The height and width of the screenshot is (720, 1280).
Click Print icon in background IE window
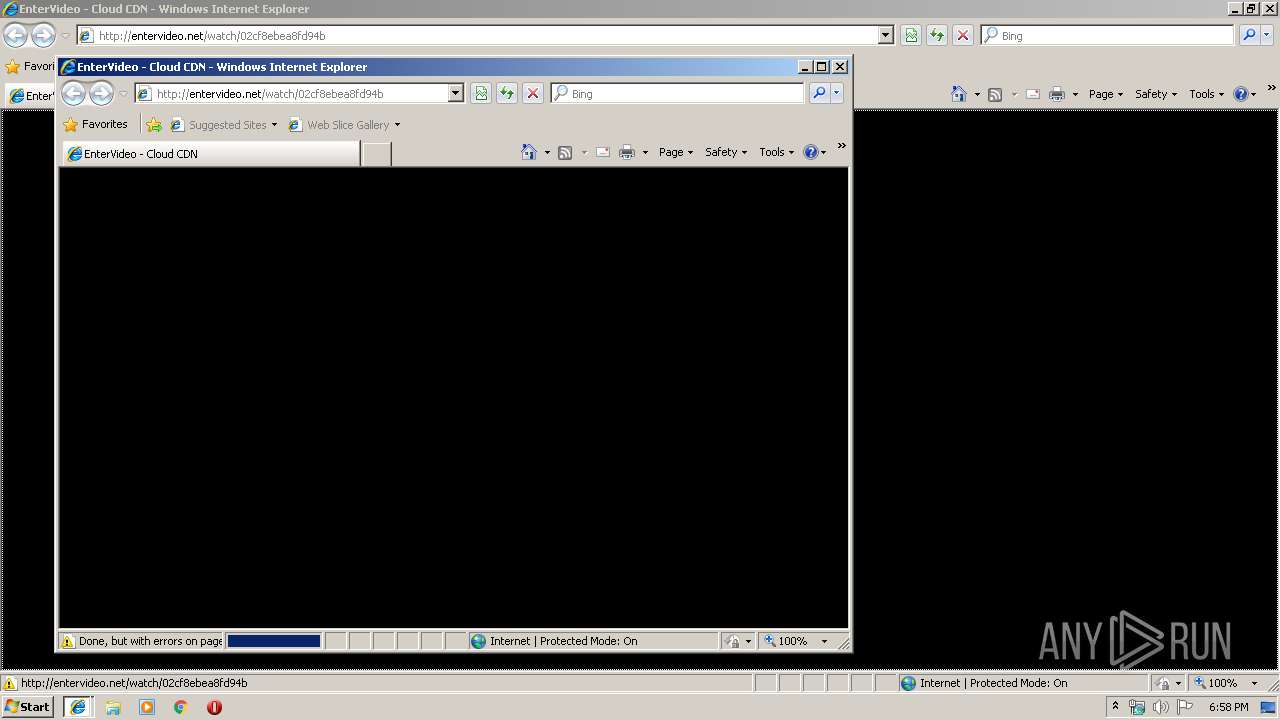point(1057,94)
